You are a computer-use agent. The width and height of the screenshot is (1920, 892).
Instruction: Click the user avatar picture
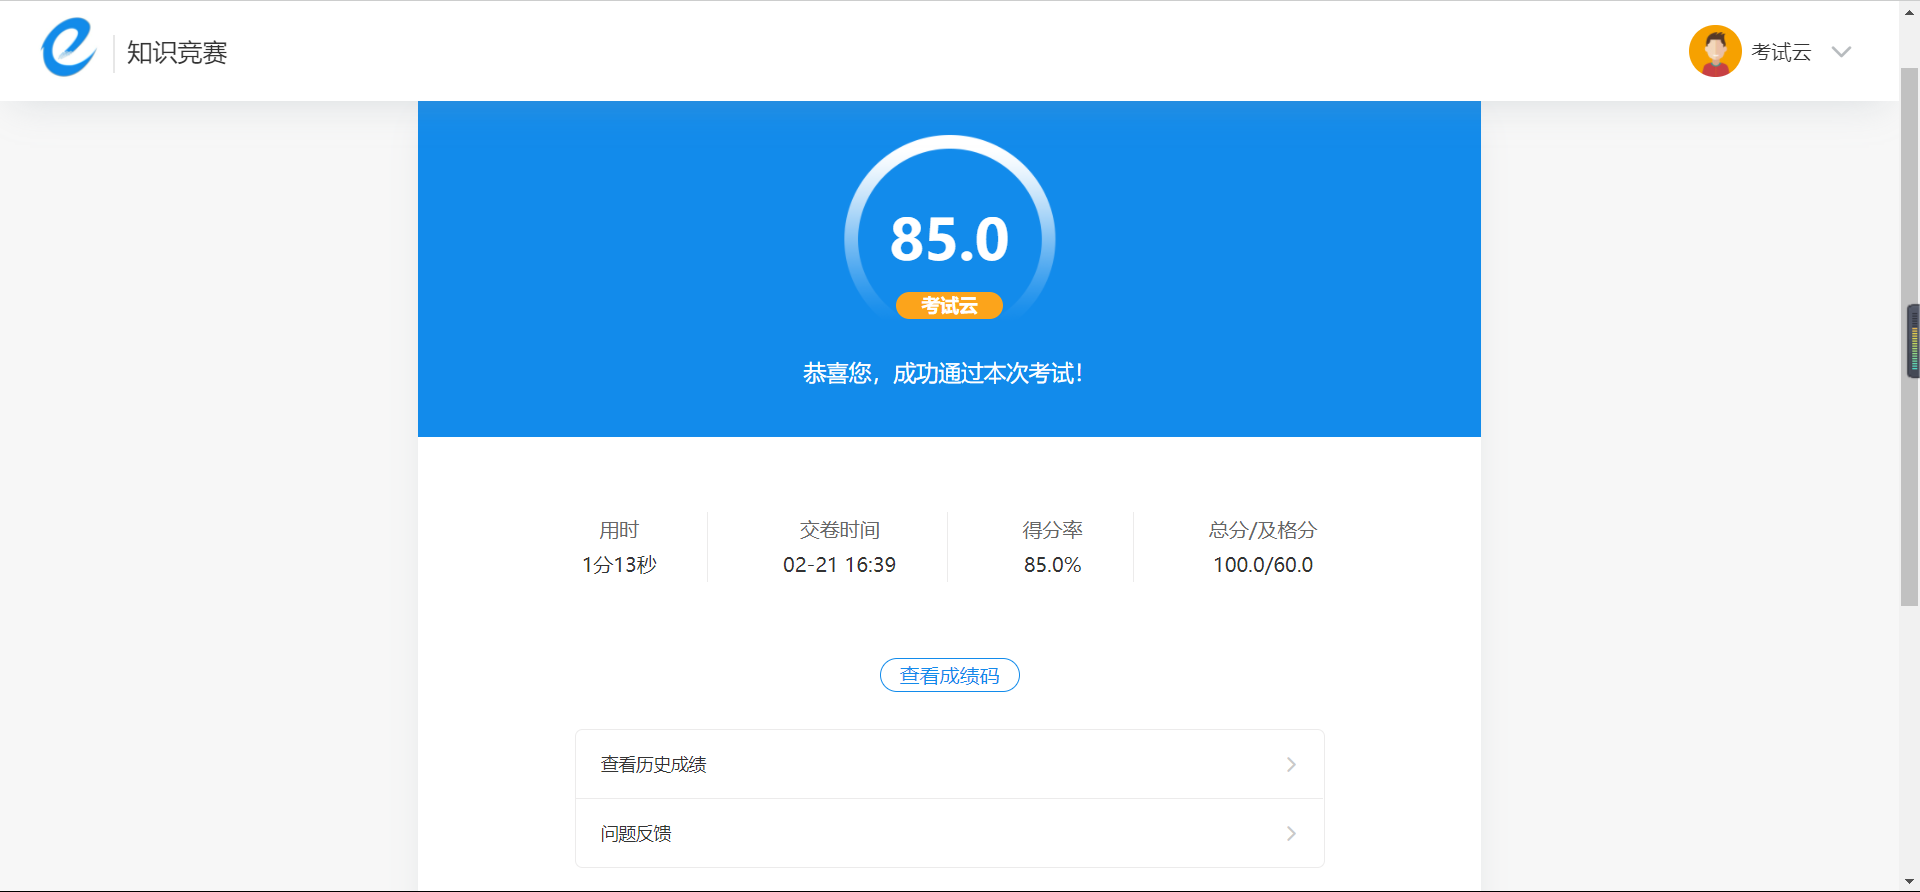point(1714,52)
